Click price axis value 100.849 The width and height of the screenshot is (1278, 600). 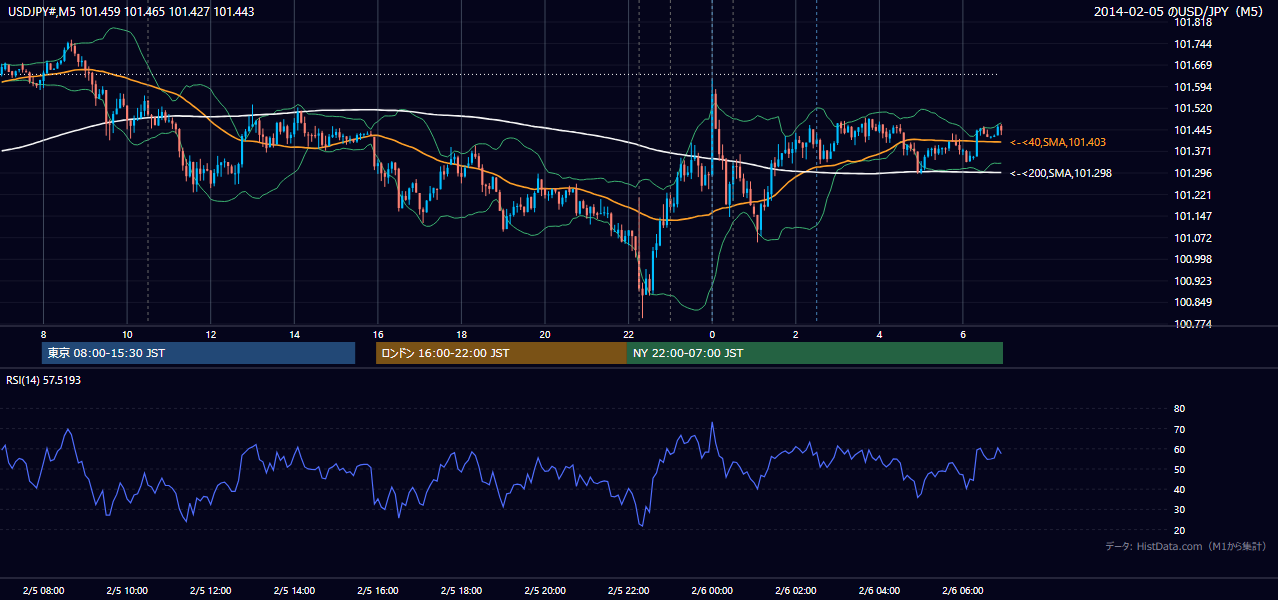point(1193,302)
